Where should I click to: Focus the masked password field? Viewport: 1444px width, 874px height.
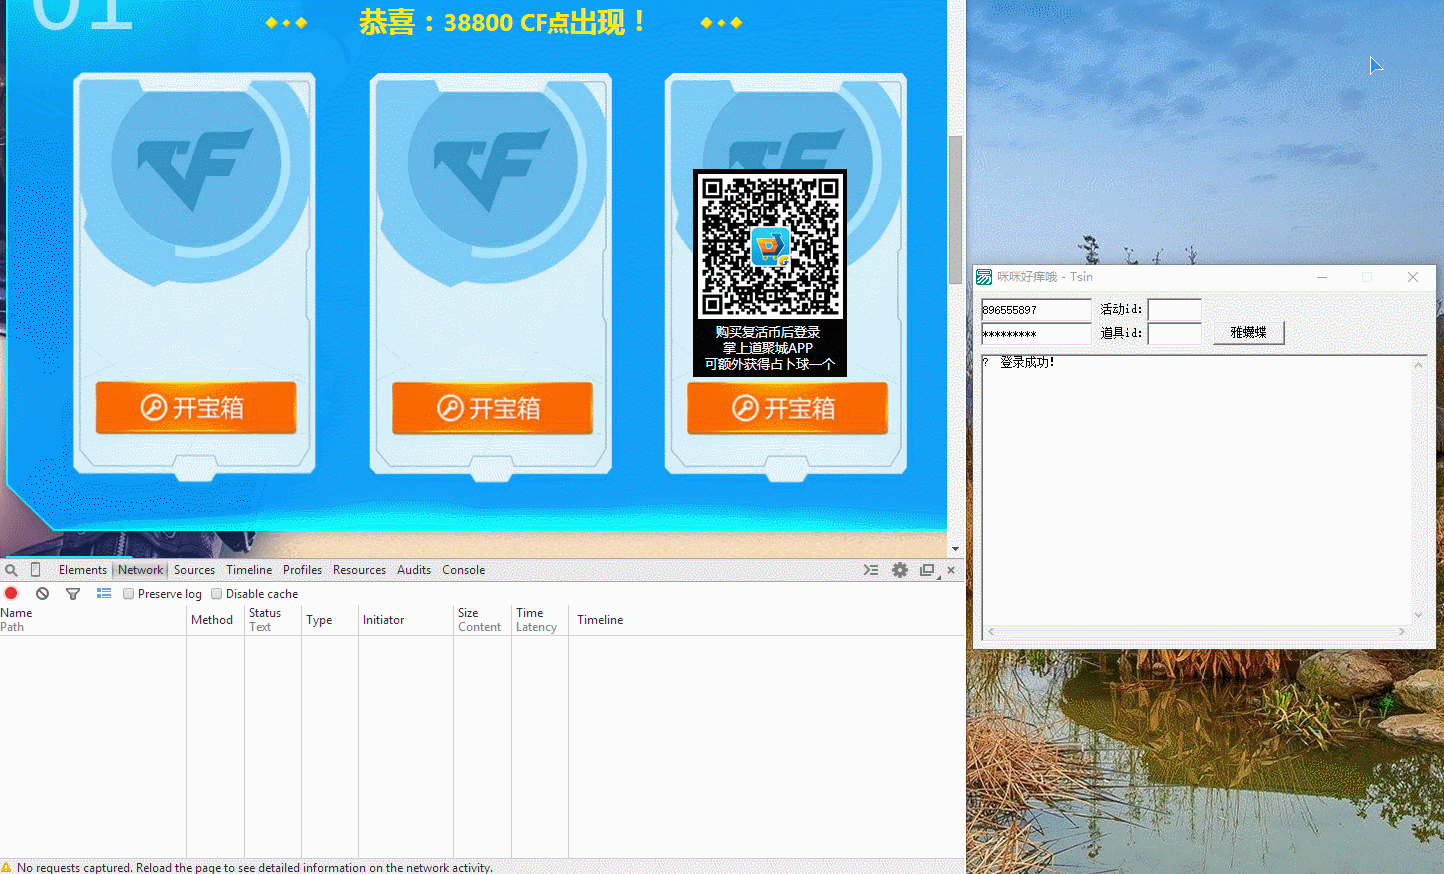[1035, 334]
